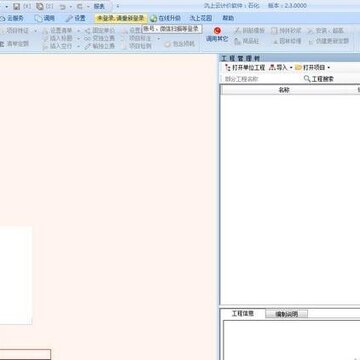The width and height of the screenshot is (360, 360).
Task: Click the save floppy-disk icon in quick toolbar
Action: tap(17, 6)
